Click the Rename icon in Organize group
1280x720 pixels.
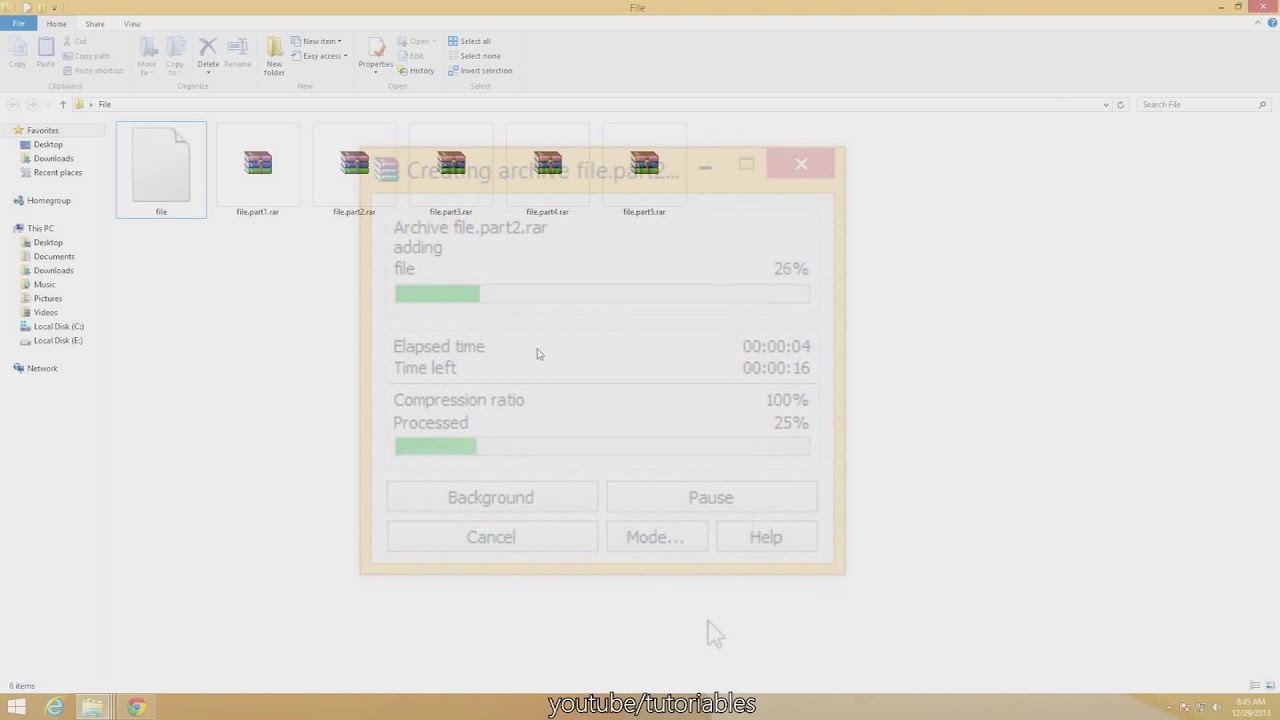point(238,53)
